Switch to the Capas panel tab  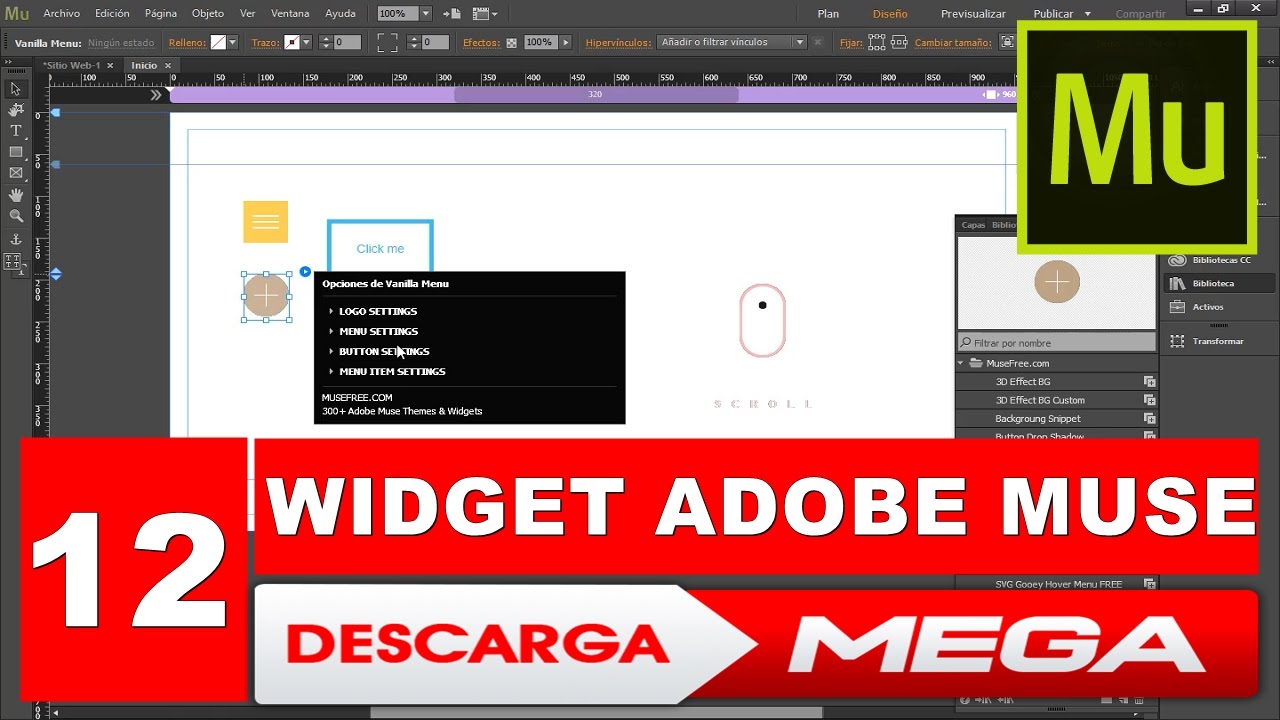[x=973, y=225]
